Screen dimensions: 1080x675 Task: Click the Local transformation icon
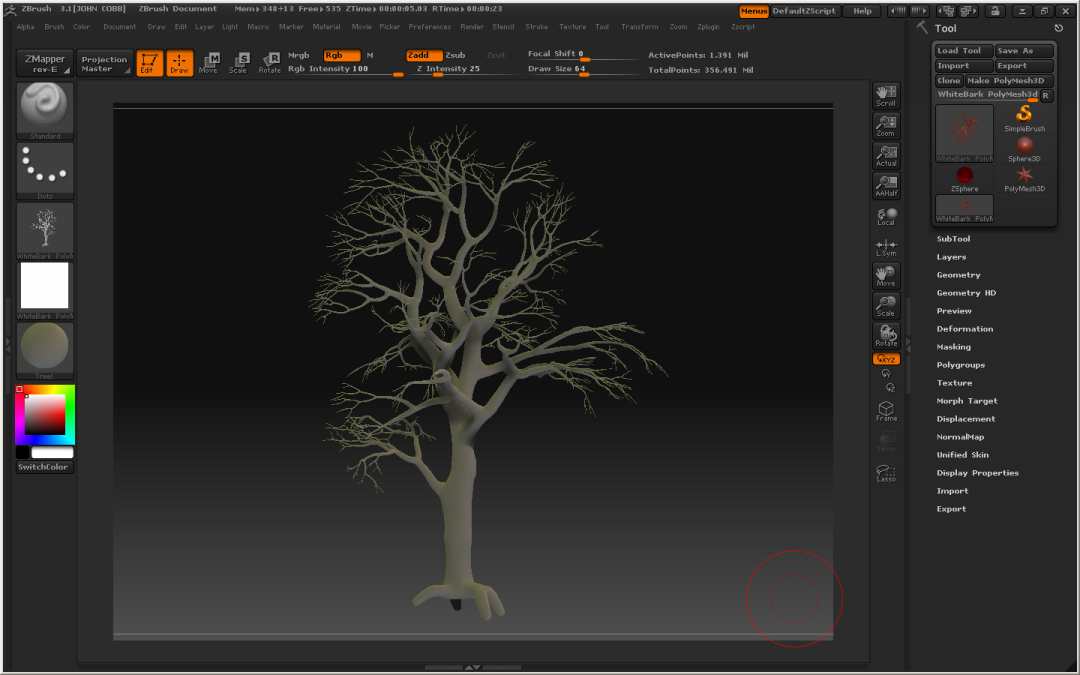point(885,216)
